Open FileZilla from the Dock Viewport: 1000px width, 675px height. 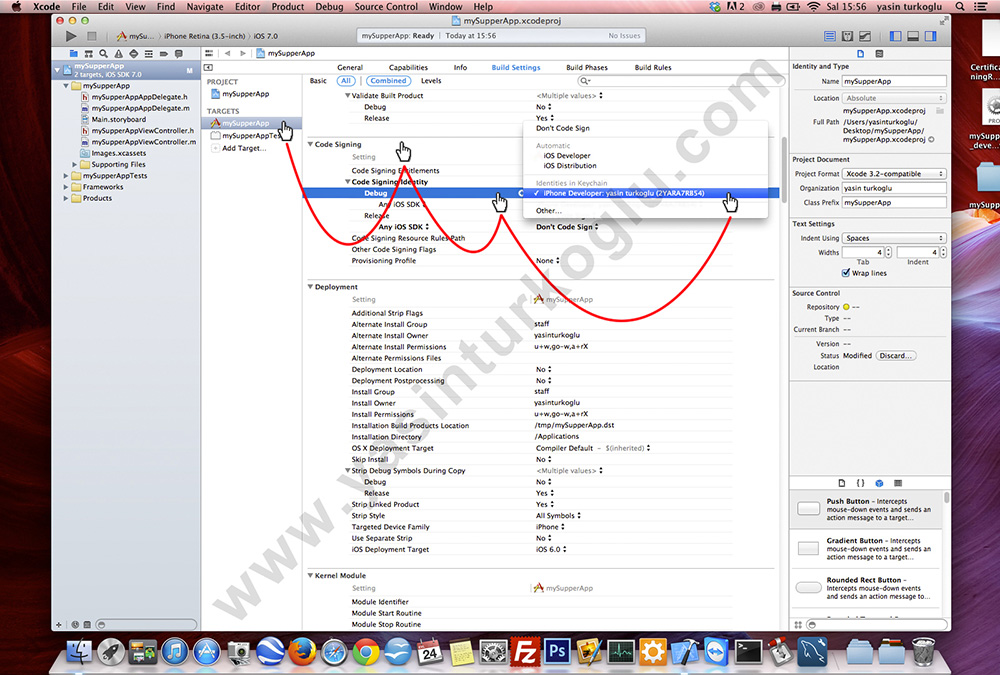pyautogui.click(x=525, y=652)
